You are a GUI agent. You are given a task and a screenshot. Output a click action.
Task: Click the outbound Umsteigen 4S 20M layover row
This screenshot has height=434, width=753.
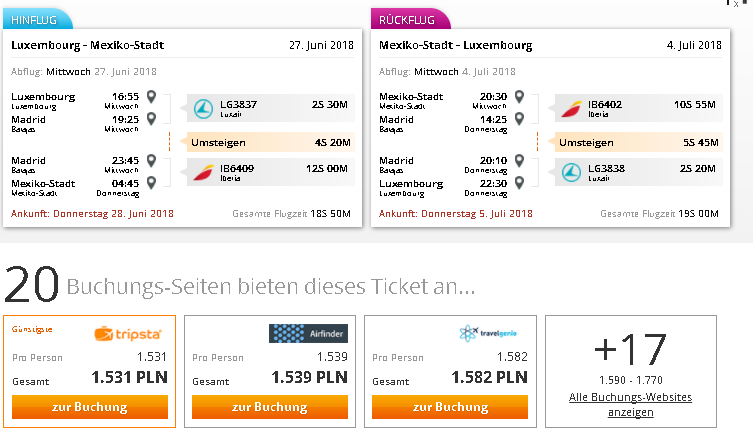coord(271,142)
